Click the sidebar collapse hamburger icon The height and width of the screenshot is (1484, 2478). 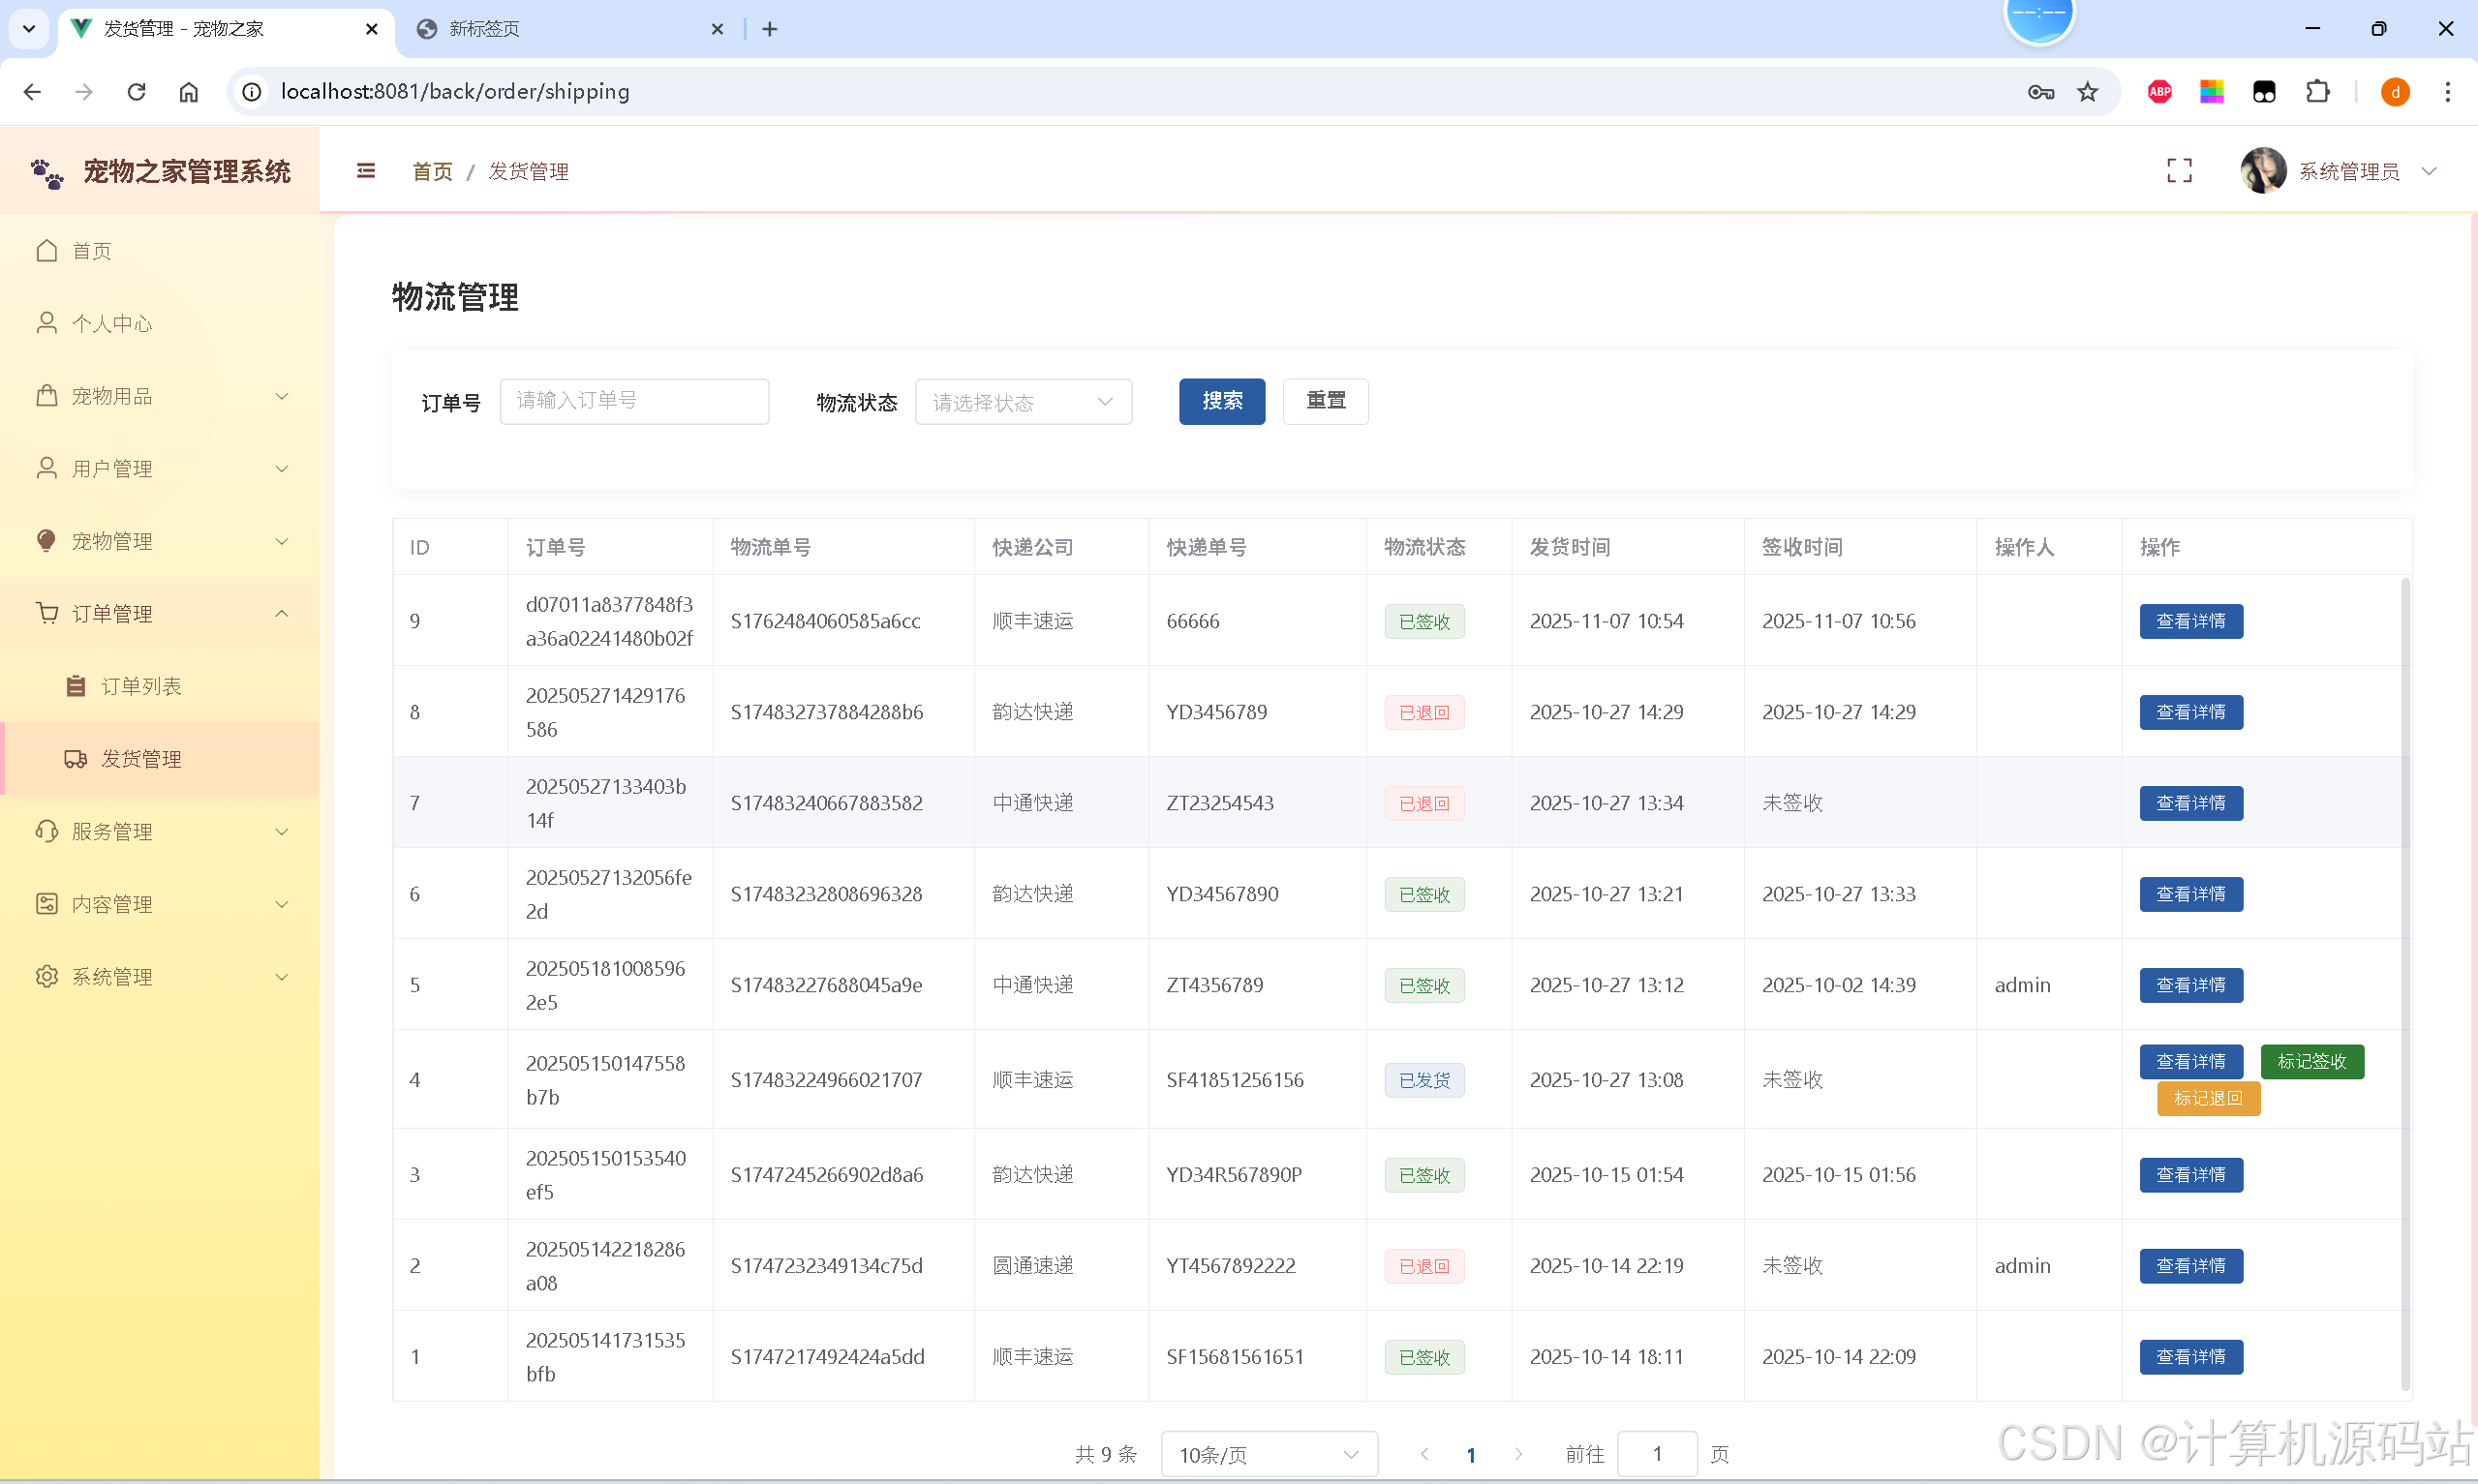[366, 171]
